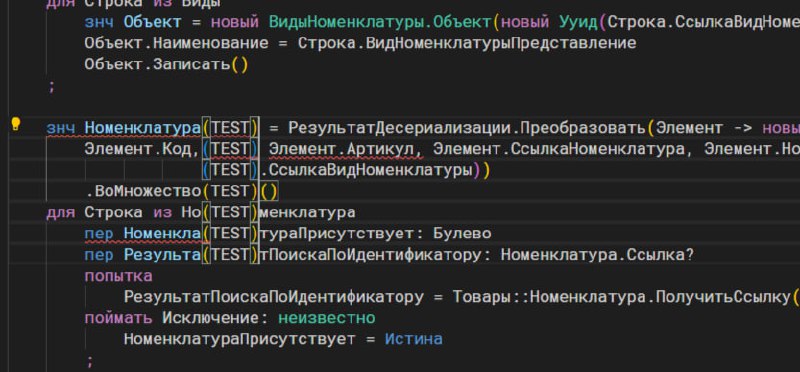Screen dimensions: 800x372
Task: Click 'НоменклатураПрисутствует' in the assignment to Истина
Action: coord(239,339)
